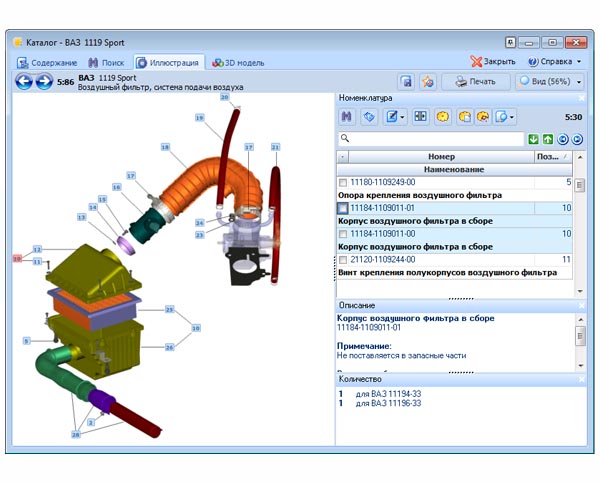Click the yellow gear with document icon

465,117
